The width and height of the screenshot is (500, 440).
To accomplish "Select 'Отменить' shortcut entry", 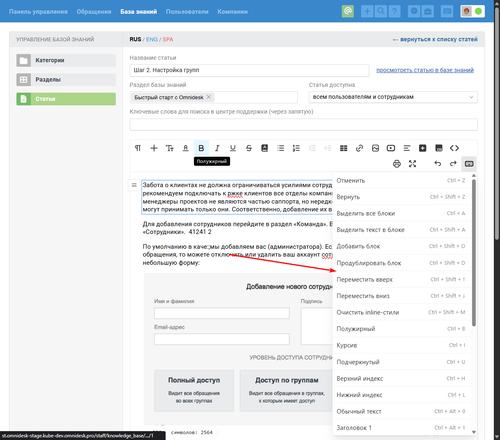I will click(401, 180).
